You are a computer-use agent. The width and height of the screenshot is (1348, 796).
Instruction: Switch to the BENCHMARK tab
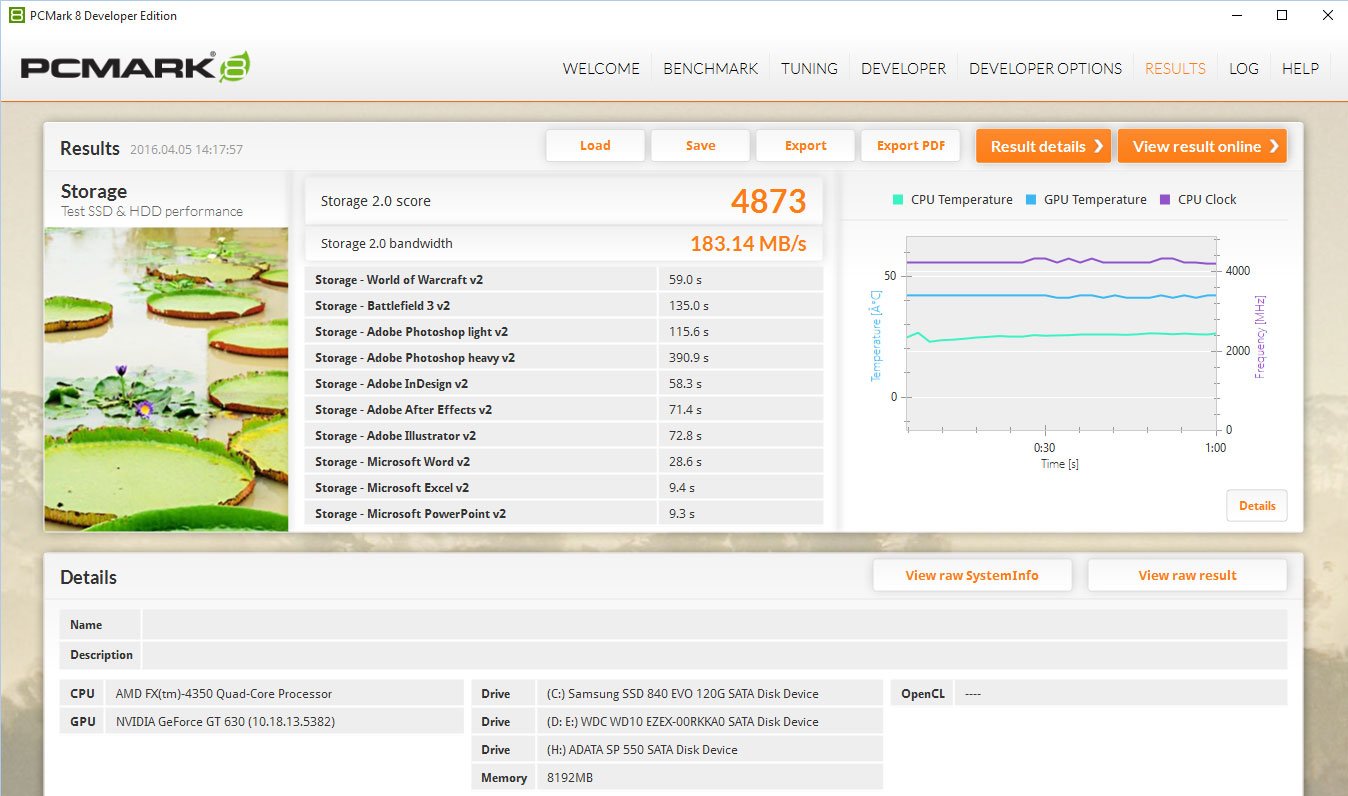tap(710, 68)
